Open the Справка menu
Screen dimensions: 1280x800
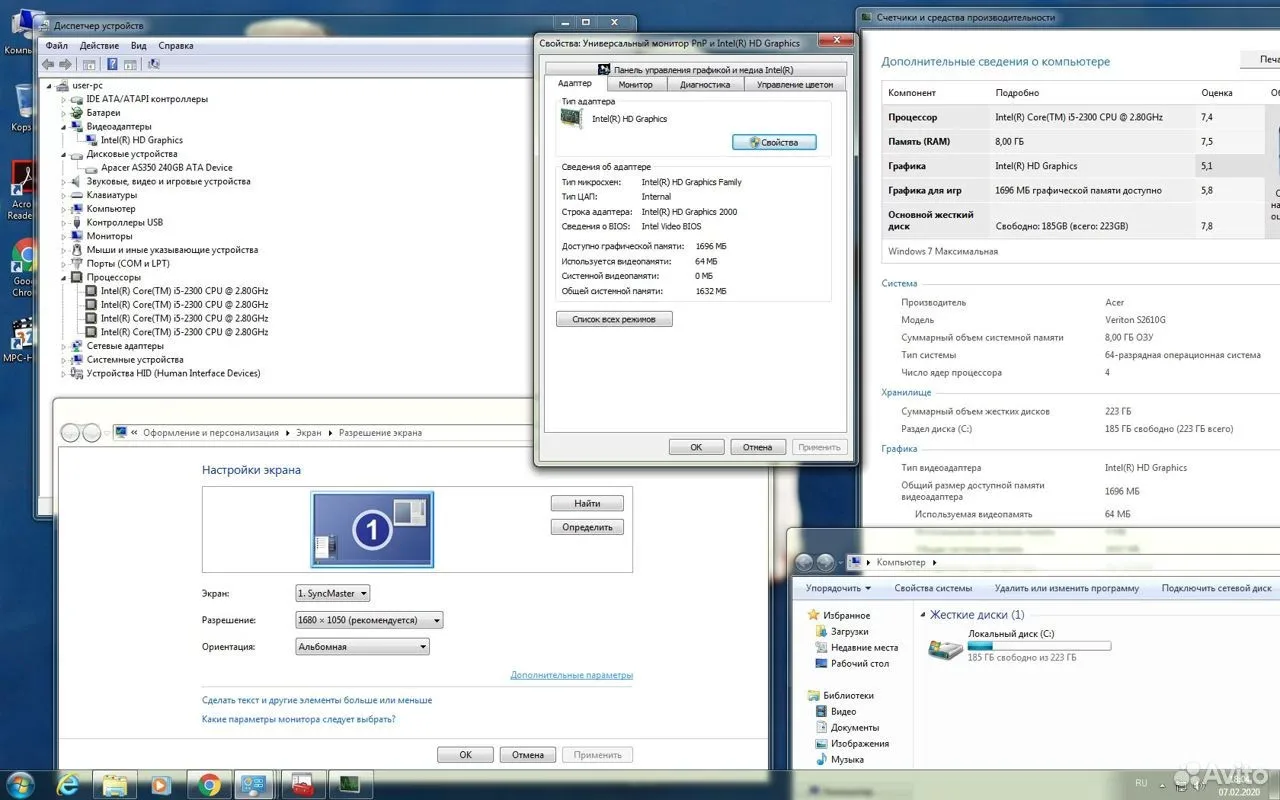click(176, 45)
